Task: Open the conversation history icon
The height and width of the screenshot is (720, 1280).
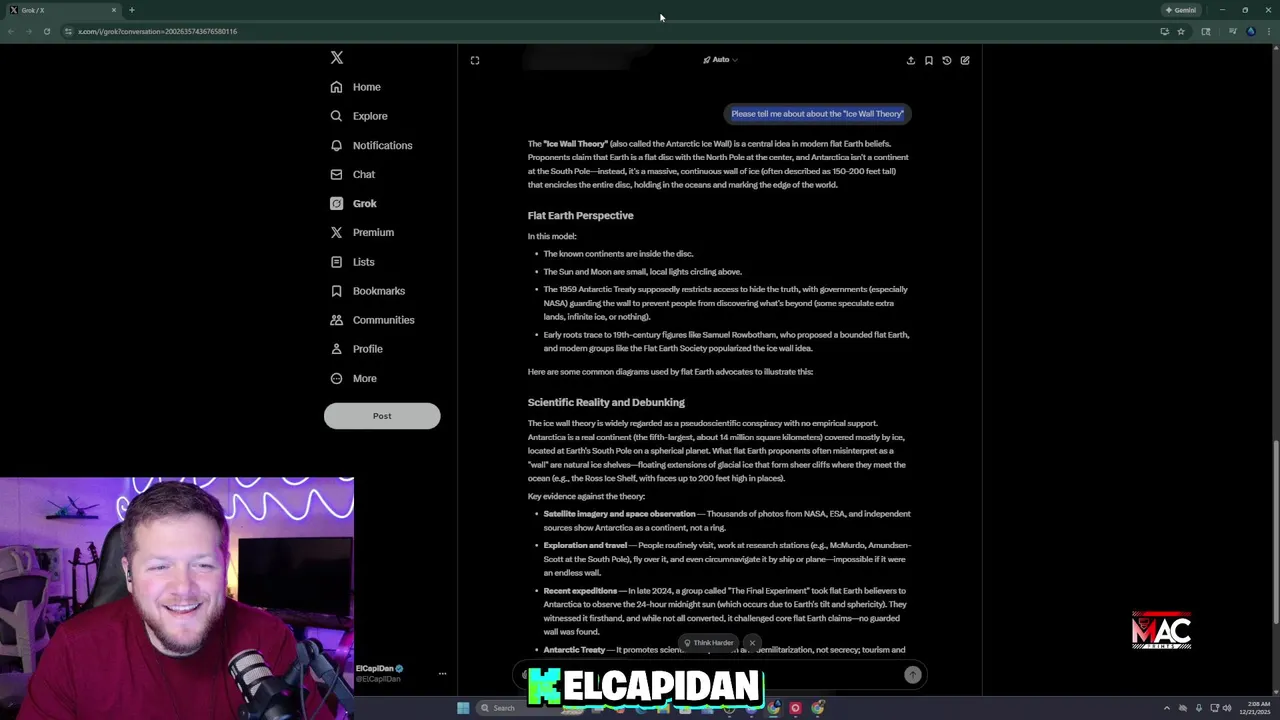Action: click(x=947, y=60)
